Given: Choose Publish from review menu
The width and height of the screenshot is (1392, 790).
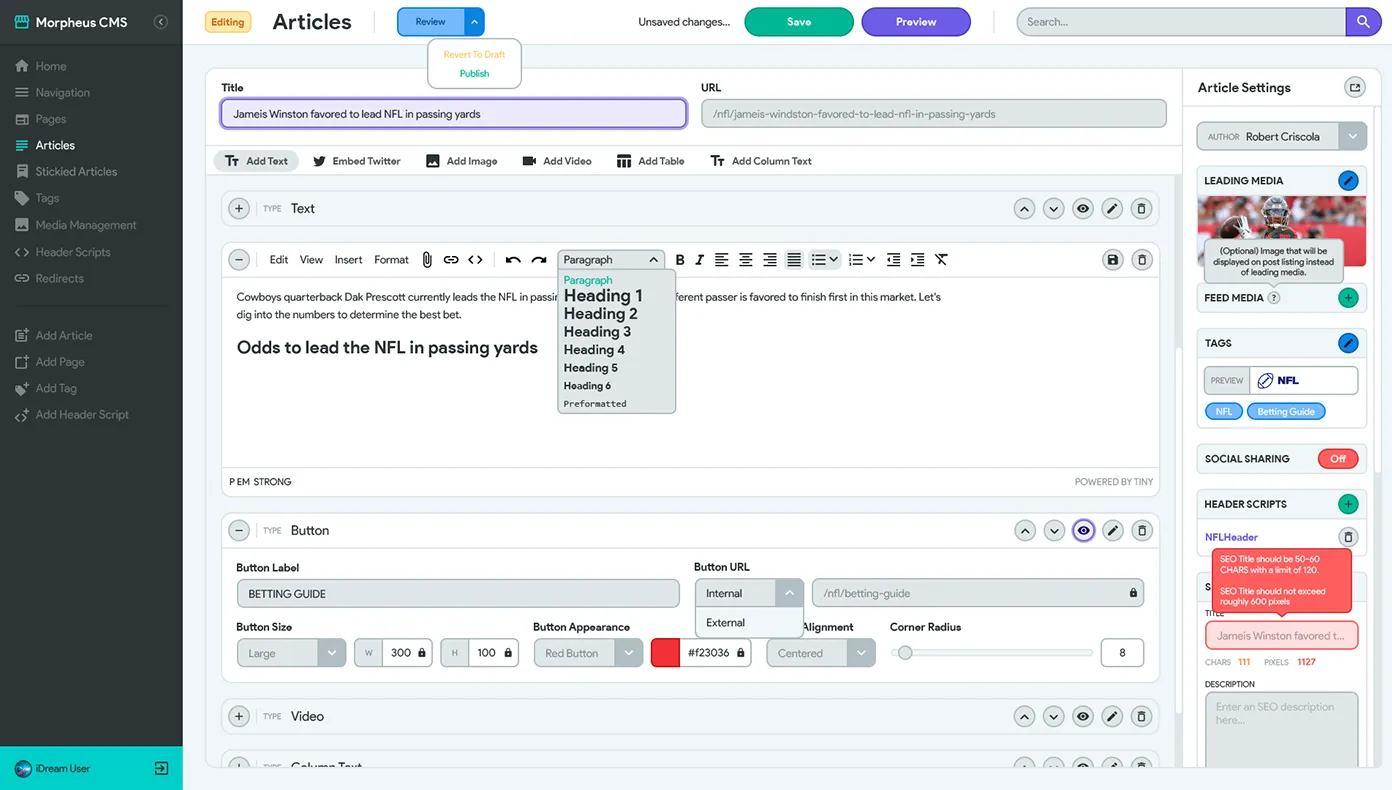Looking at the screenshot, I should [x=474, y=74].
